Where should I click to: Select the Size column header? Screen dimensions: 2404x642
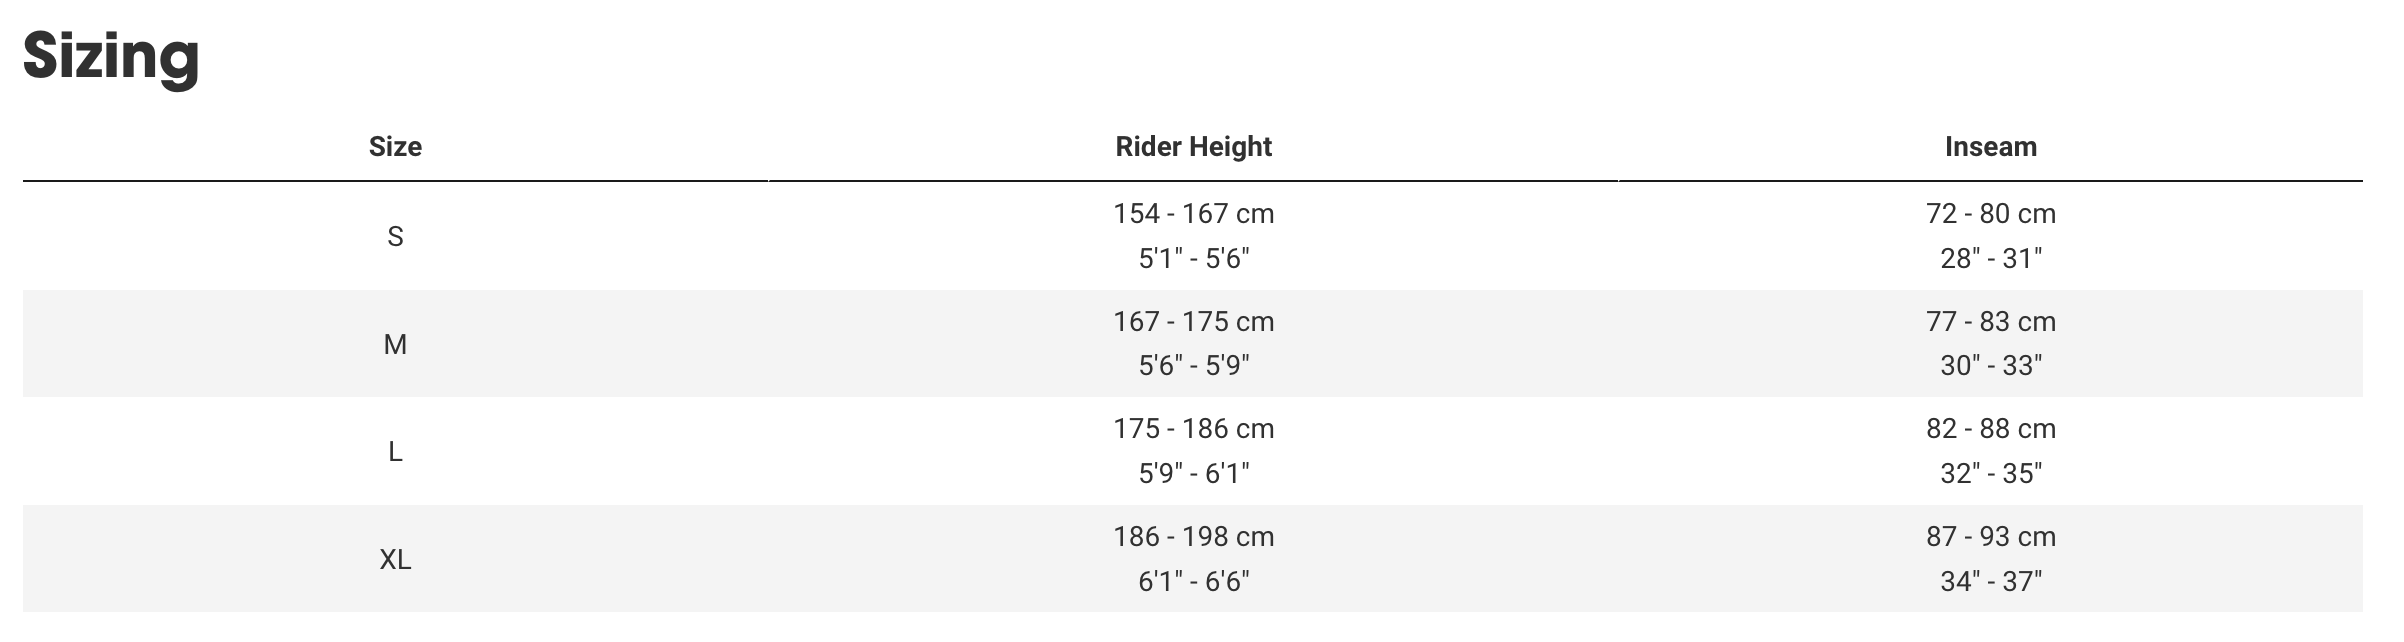click(395, 147)
